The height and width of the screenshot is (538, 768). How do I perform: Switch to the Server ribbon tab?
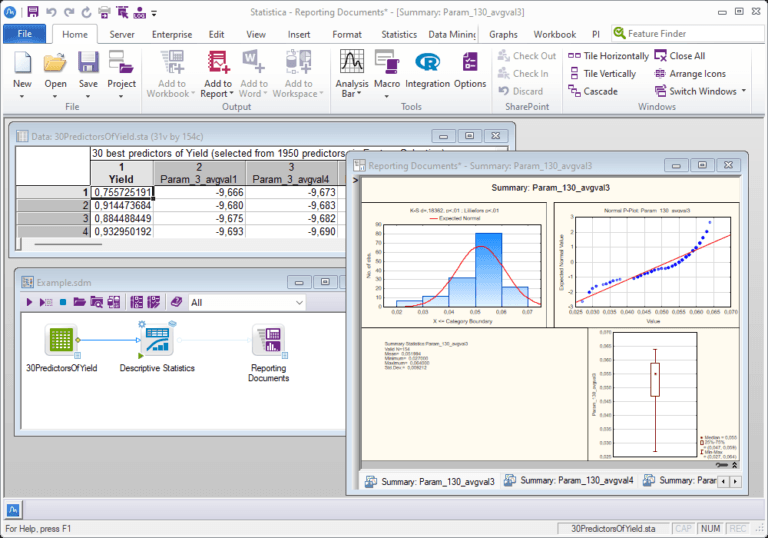[x=122, y=34]
